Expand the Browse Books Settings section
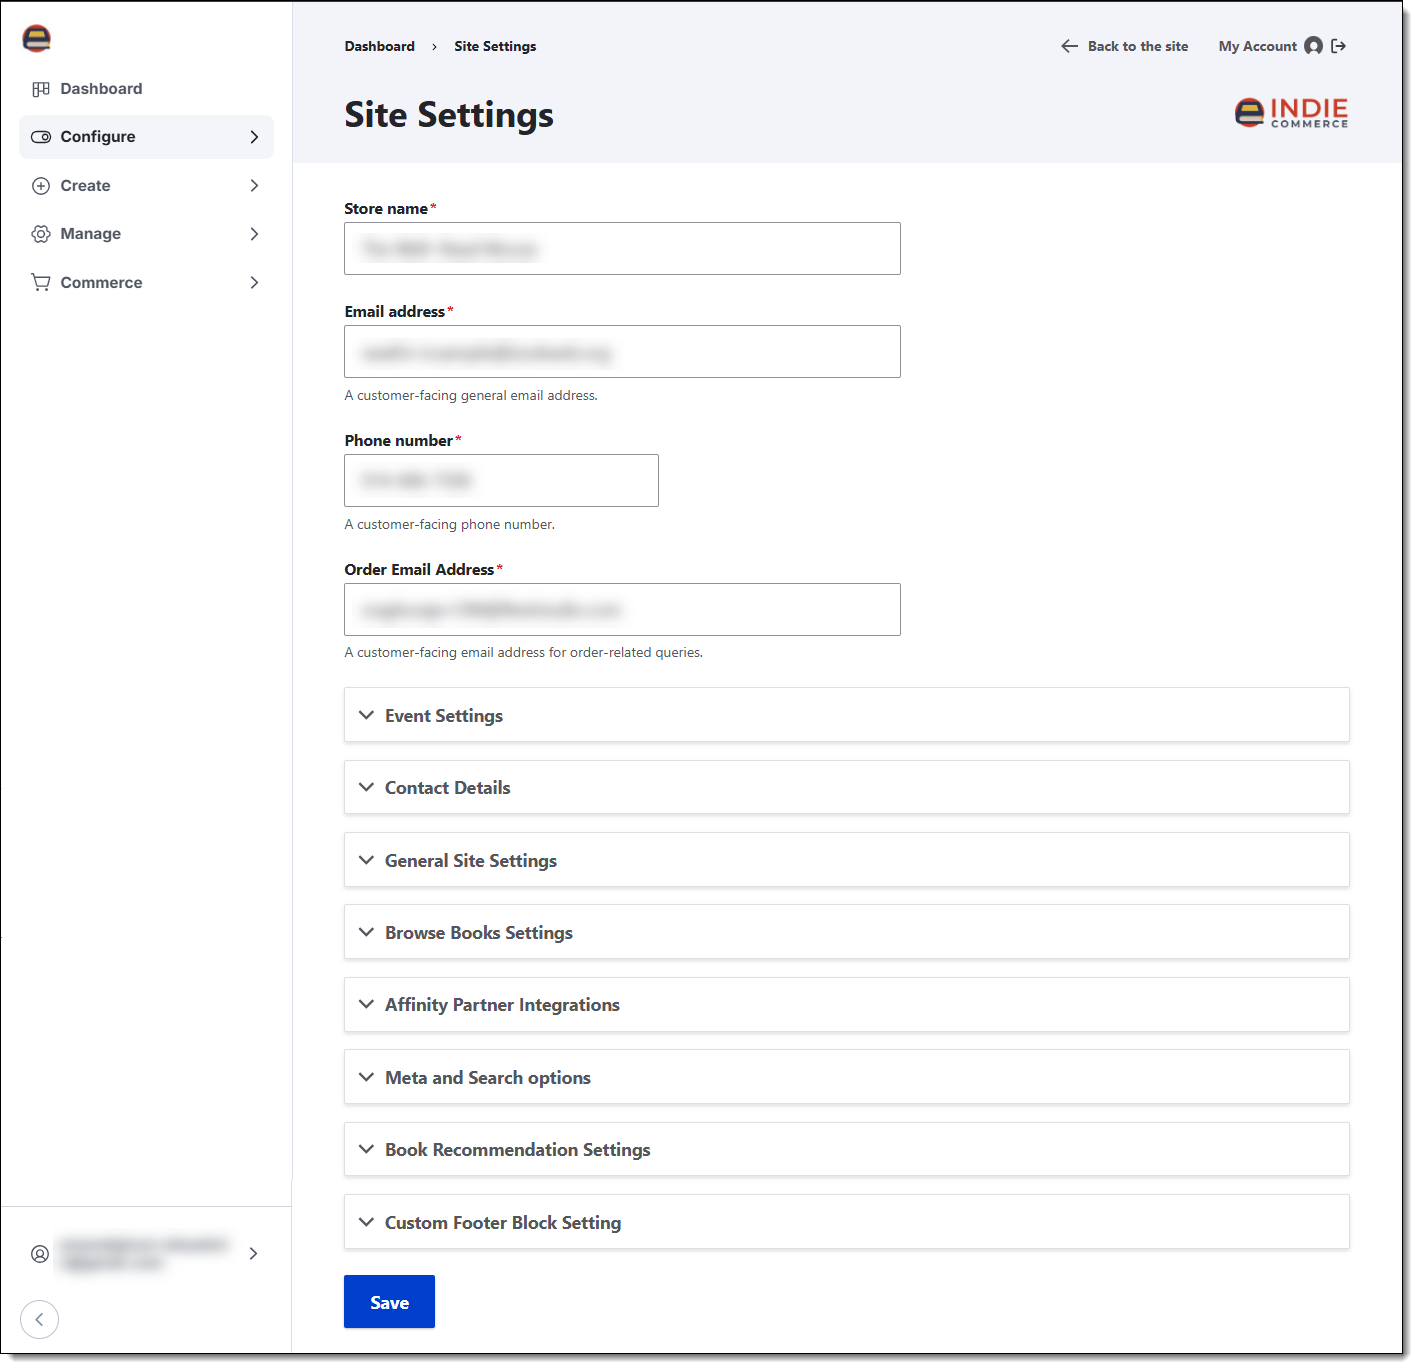1418x1369 pixels. 846,932
